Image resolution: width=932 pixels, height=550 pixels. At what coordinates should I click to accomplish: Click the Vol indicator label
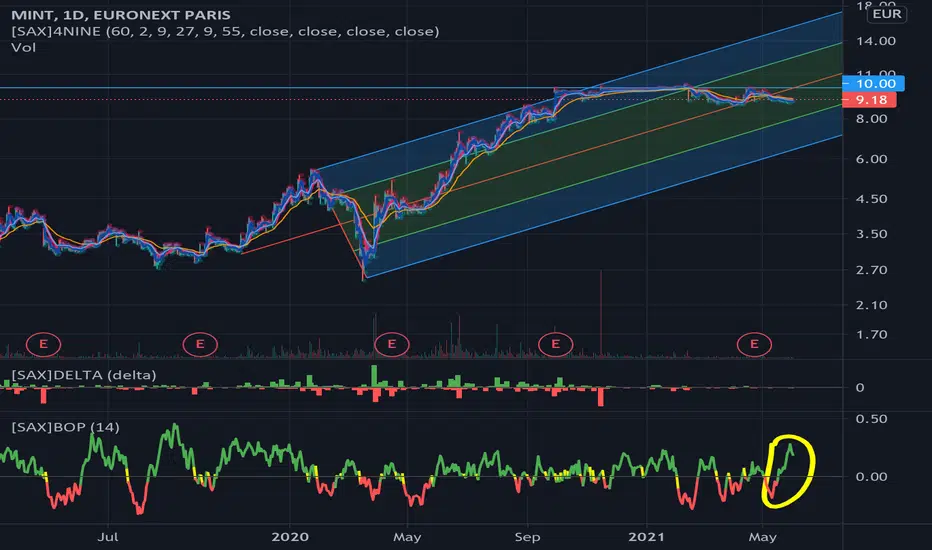[x=23, y=48]
